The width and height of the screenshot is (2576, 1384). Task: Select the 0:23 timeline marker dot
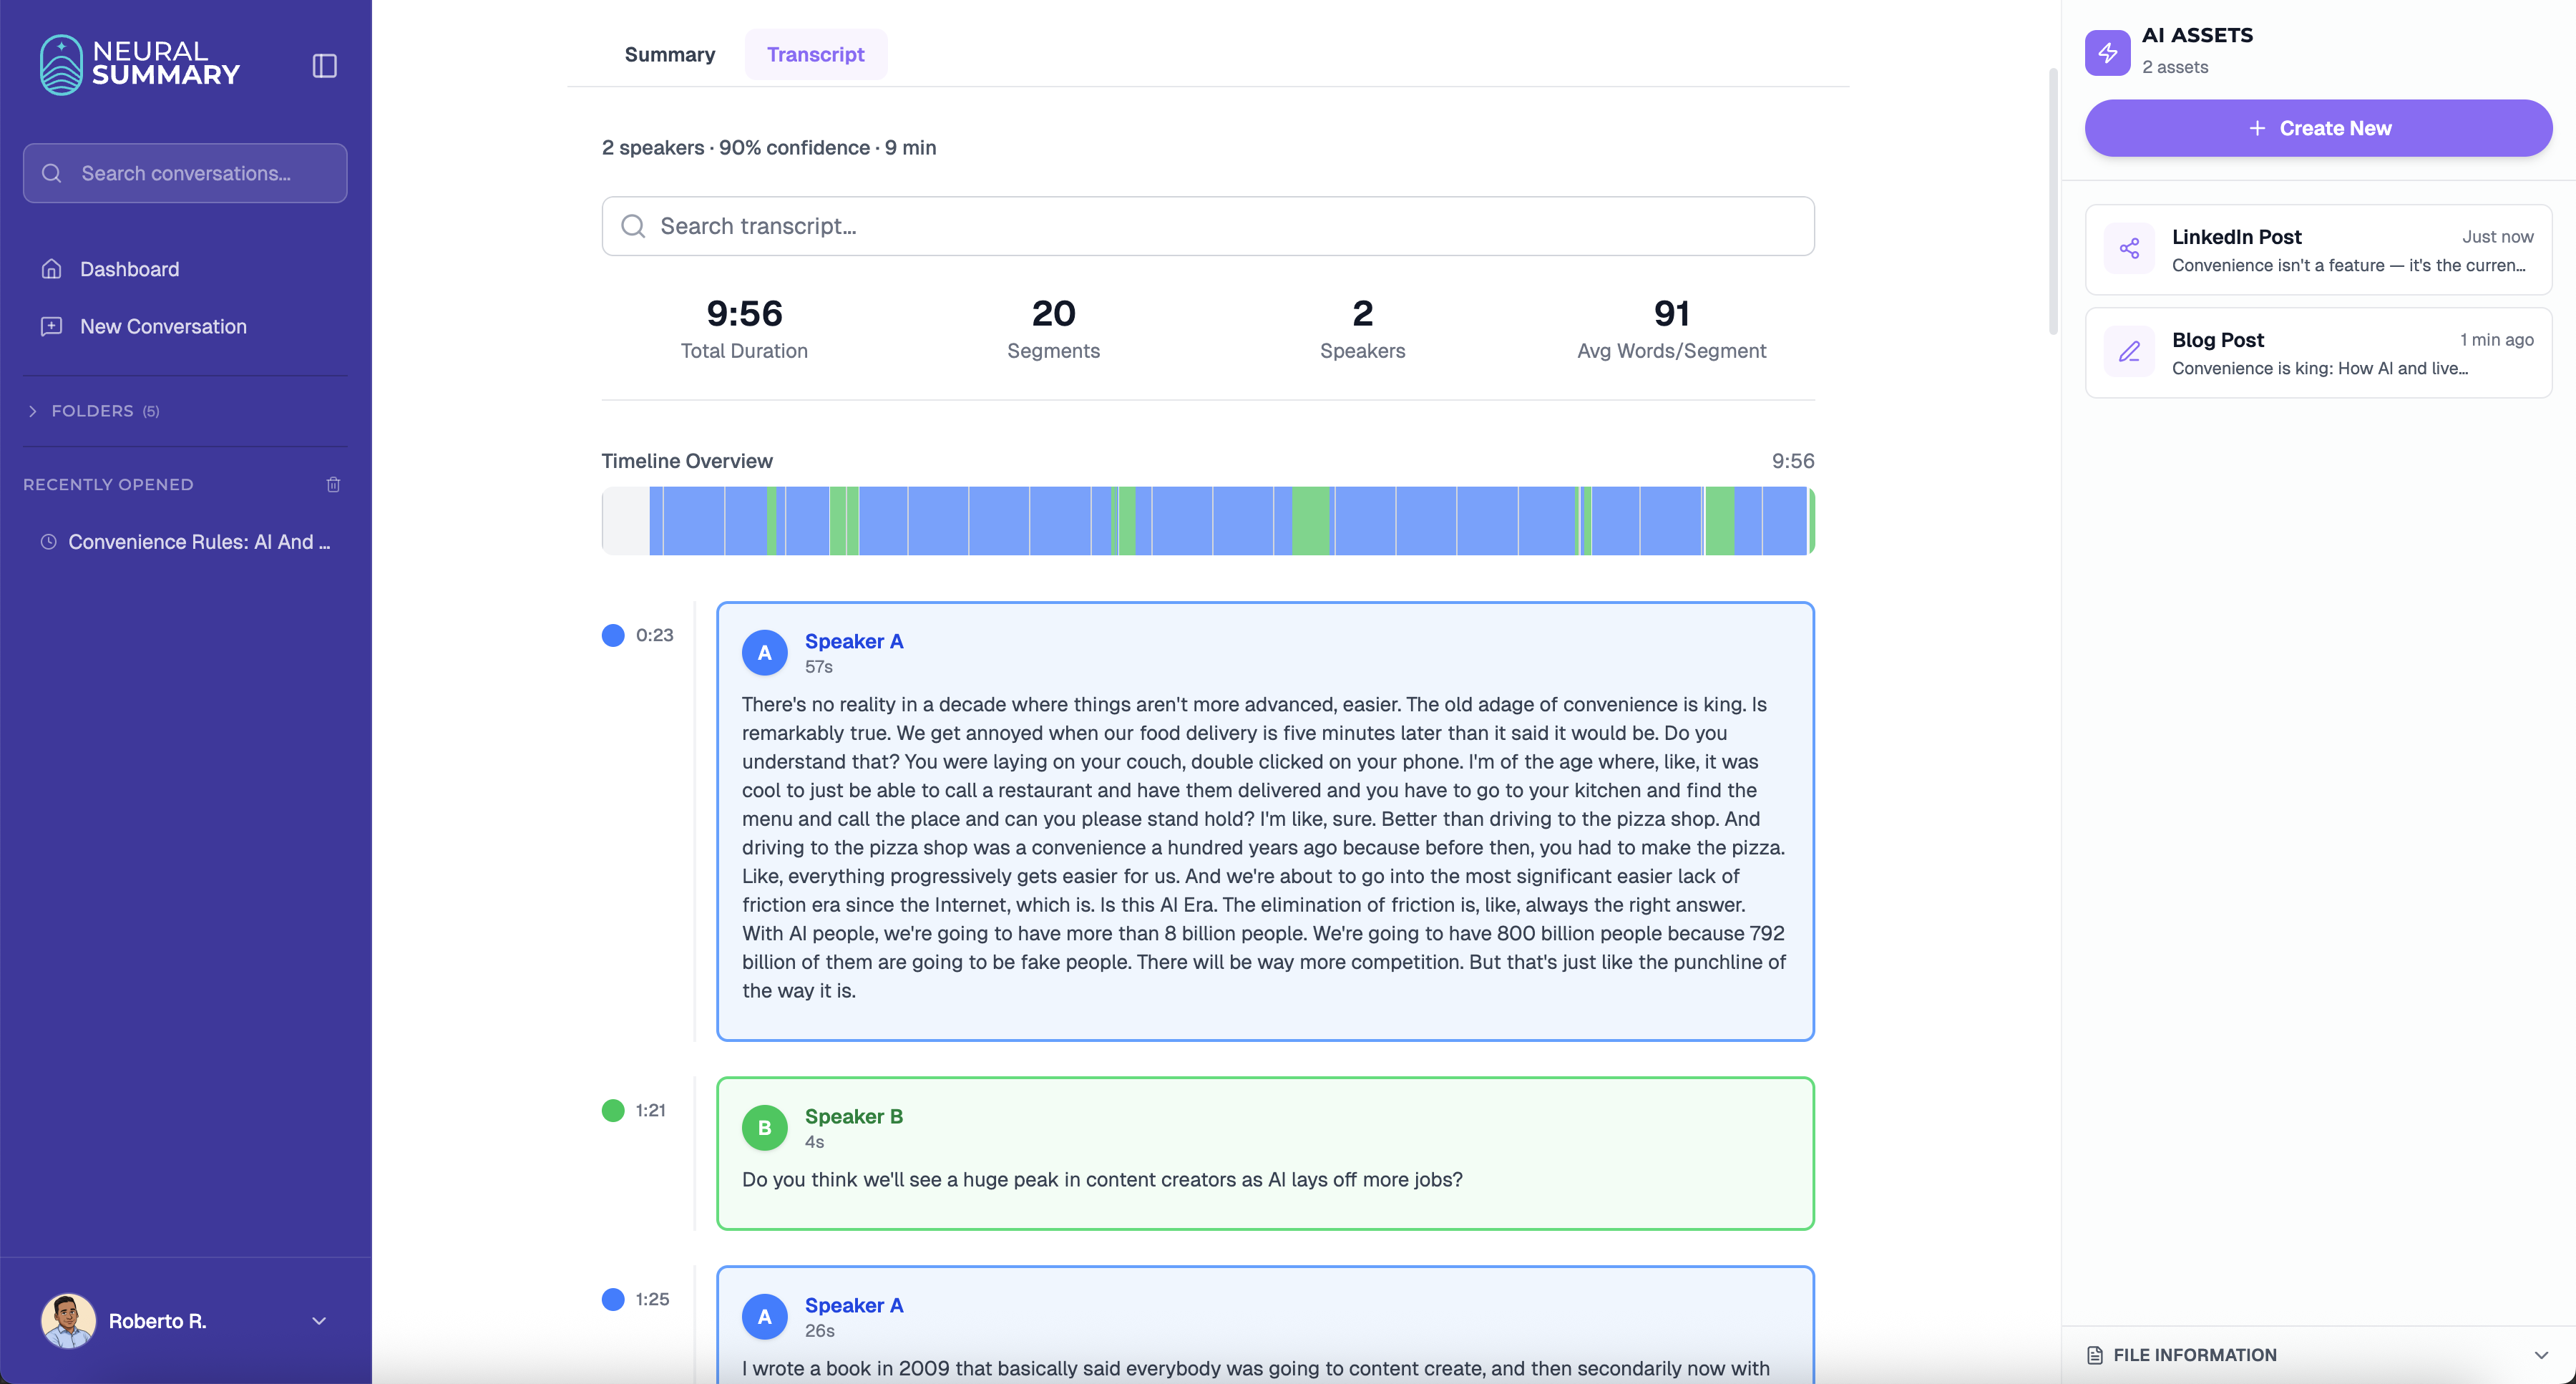point(613,635)
